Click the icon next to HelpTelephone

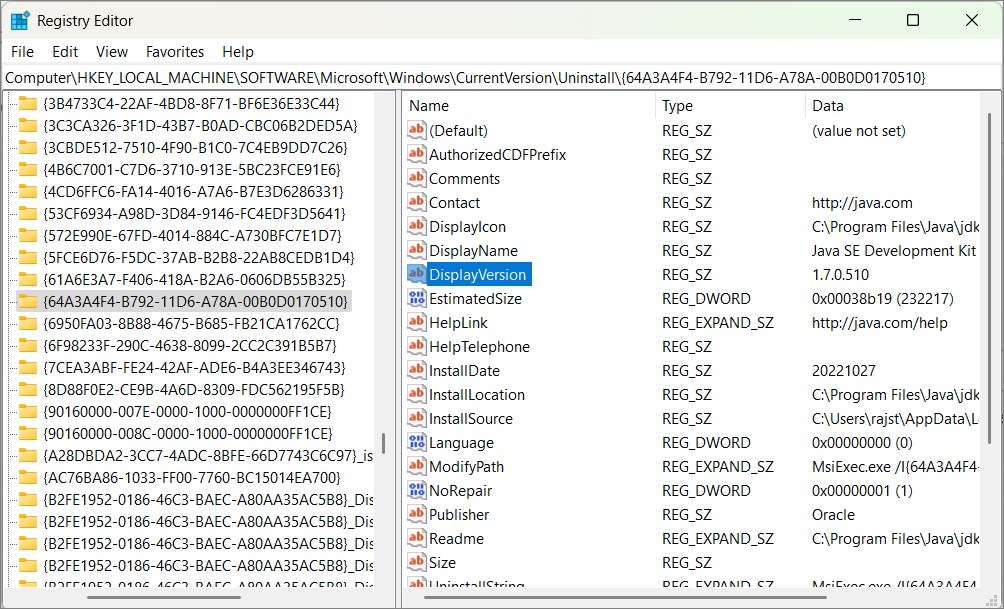[x=417, y=346]
